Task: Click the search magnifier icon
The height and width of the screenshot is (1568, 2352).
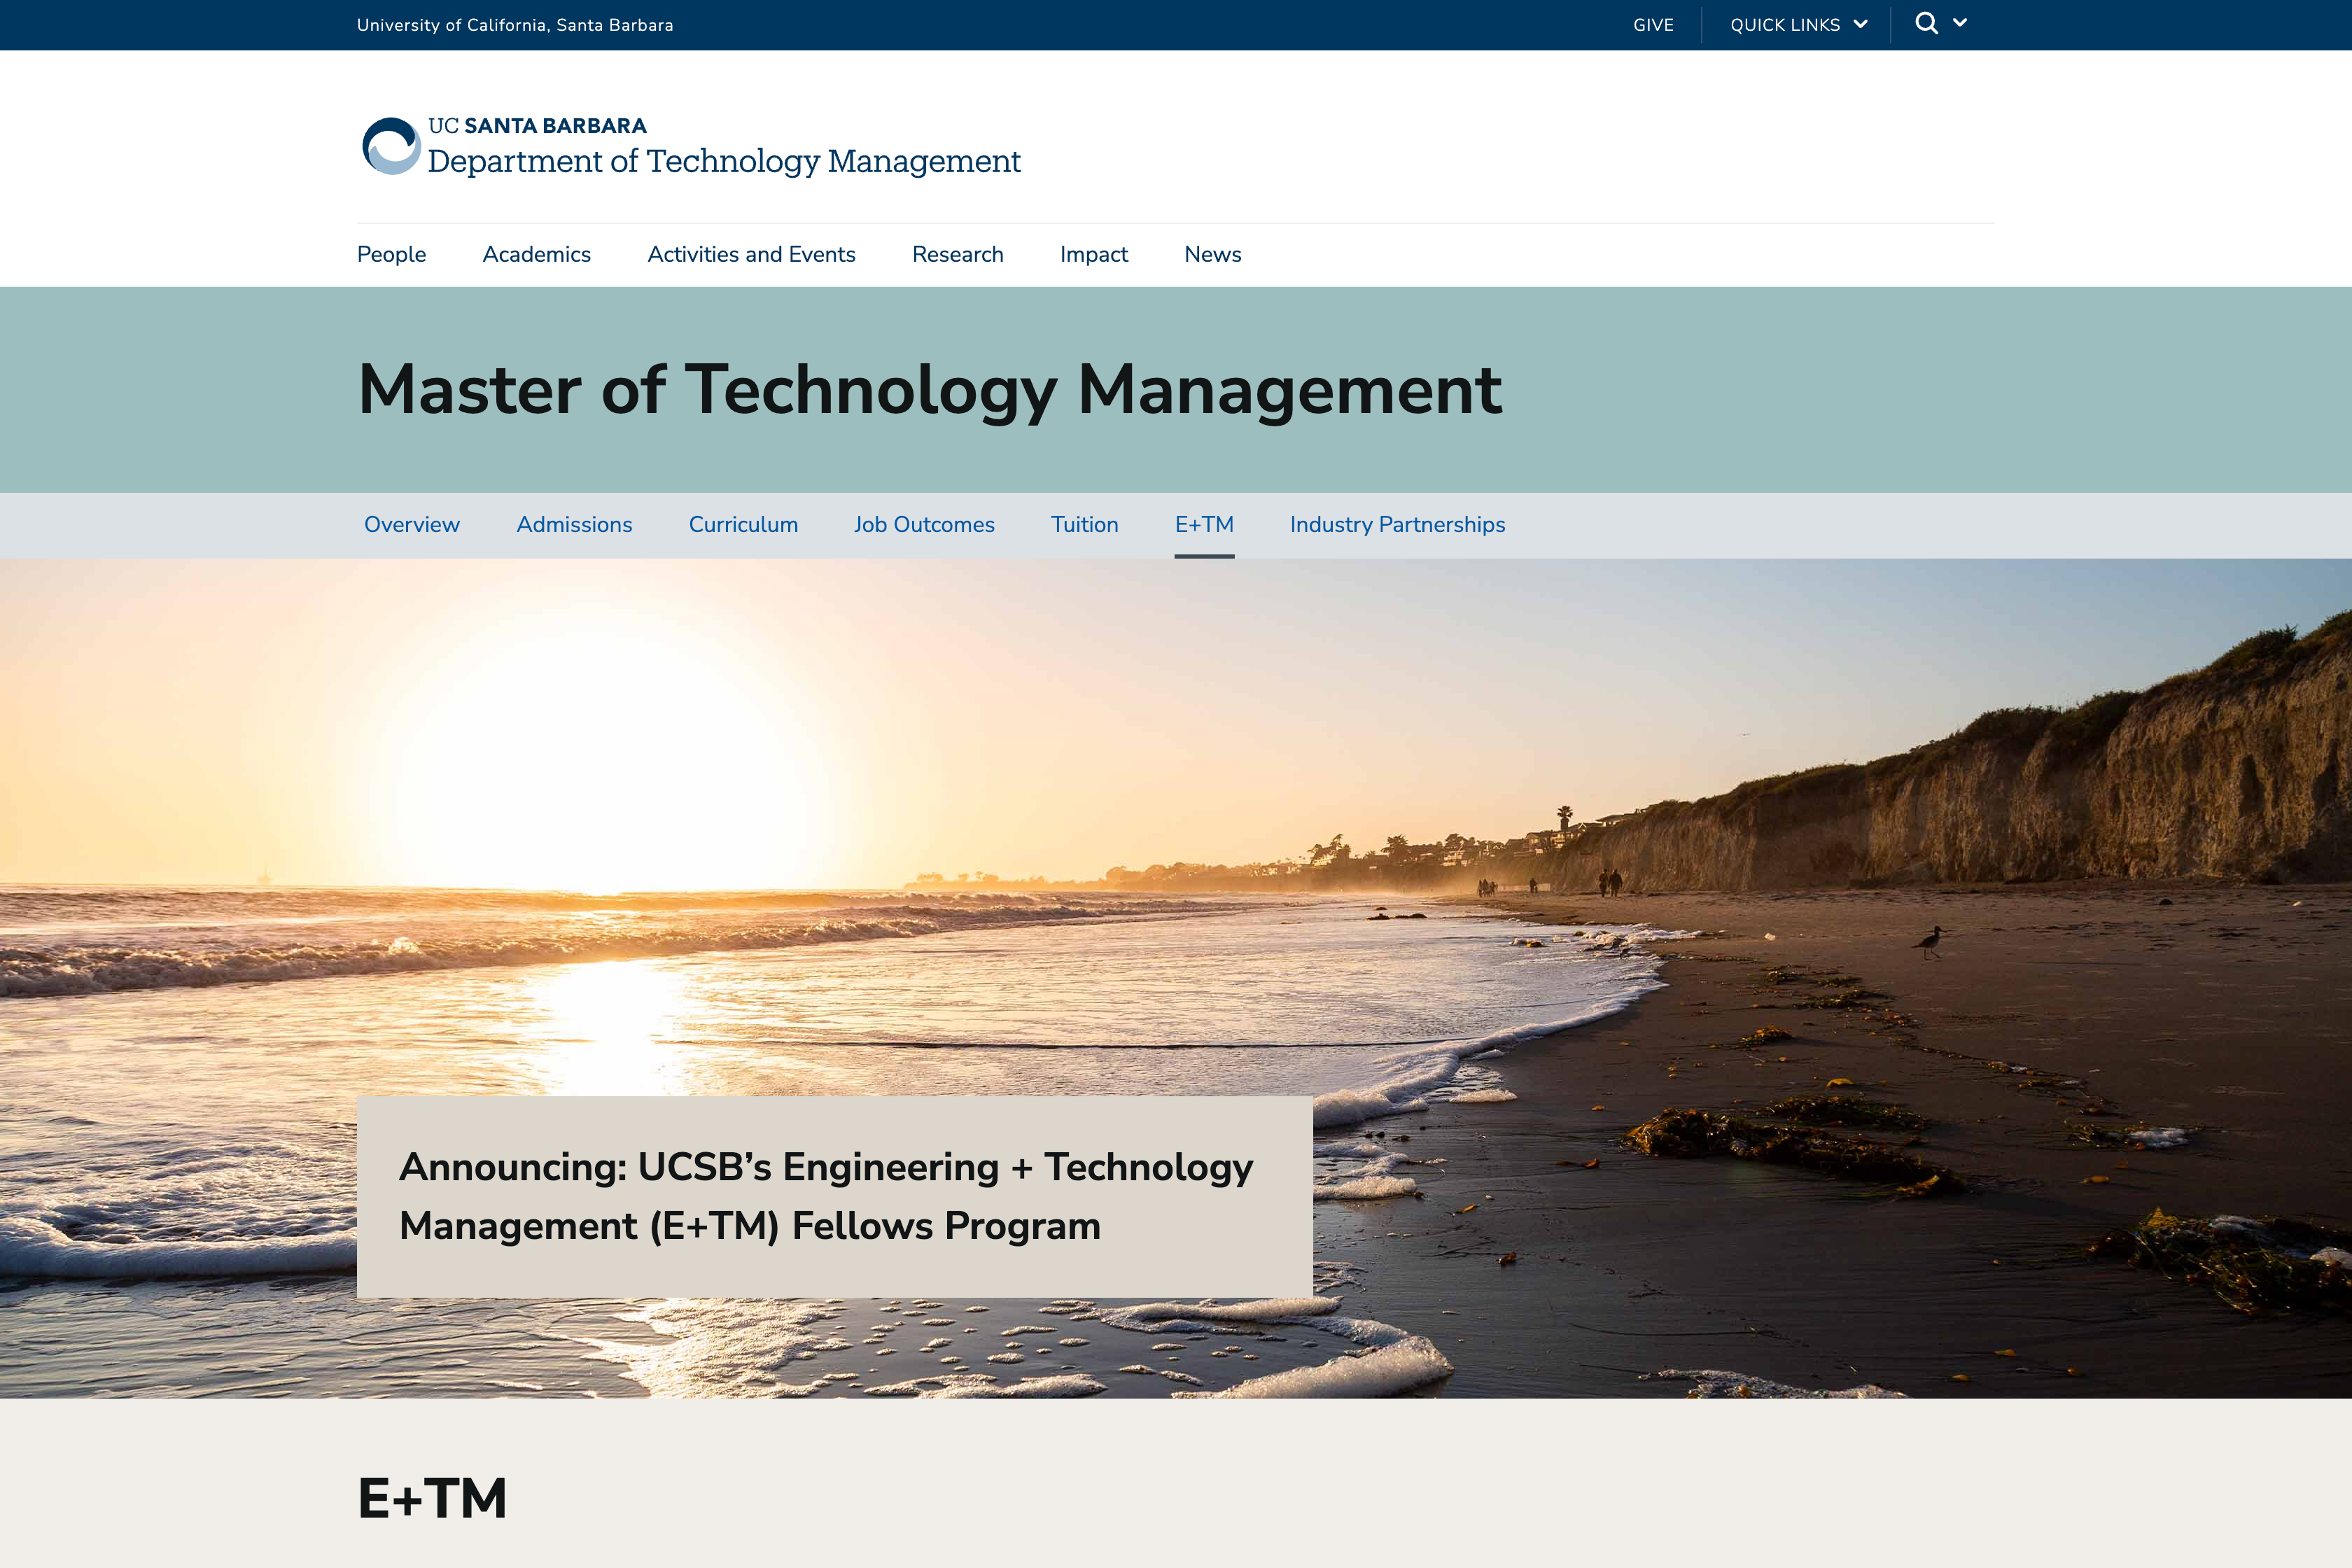Action: point(1925,24)
